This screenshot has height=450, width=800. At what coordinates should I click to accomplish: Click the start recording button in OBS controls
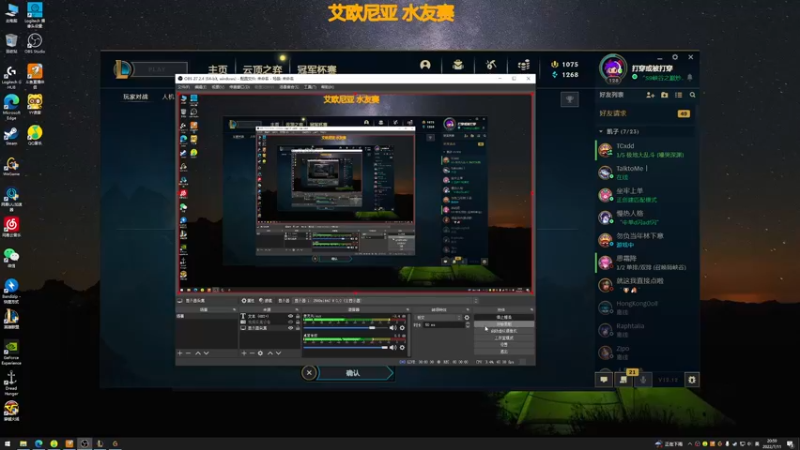point(504,324)
